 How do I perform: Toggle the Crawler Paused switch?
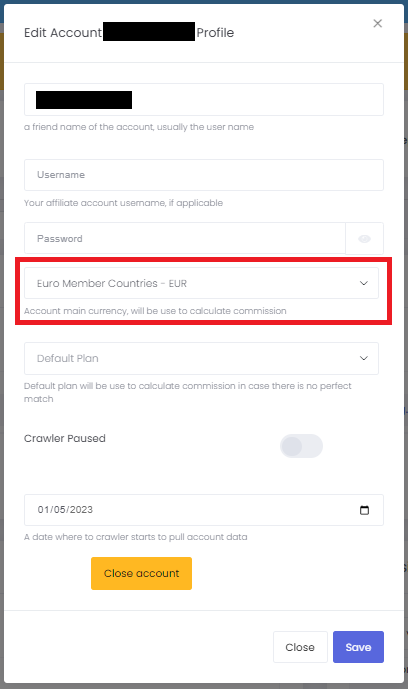[x=301, y=446]
